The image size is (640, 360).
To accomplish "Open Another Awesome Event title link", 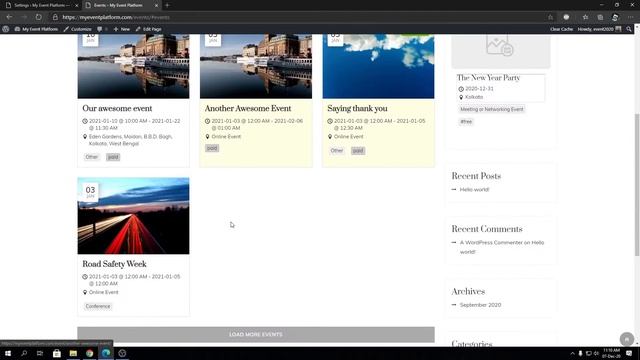I will (x=248, y=108).
